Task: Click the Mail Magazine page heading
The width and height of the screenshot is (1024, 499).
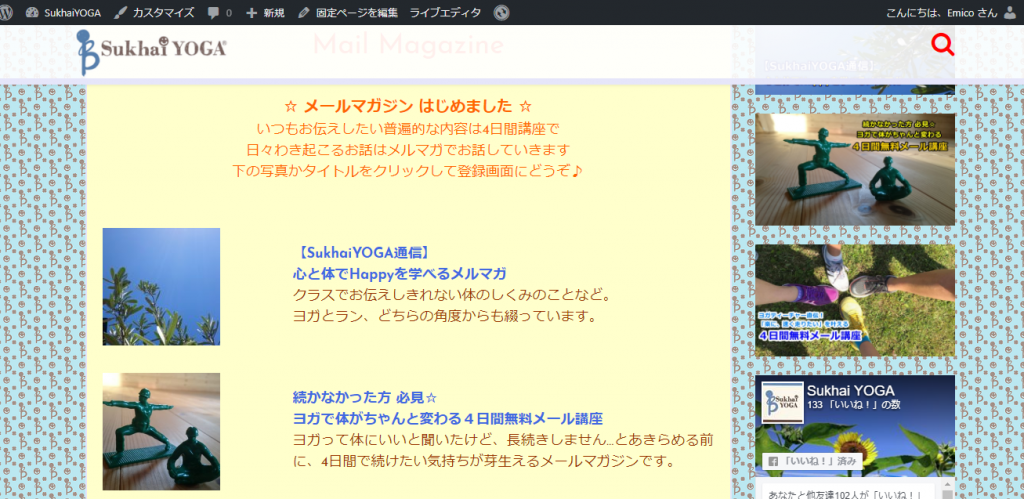Action: click(409, 45)
